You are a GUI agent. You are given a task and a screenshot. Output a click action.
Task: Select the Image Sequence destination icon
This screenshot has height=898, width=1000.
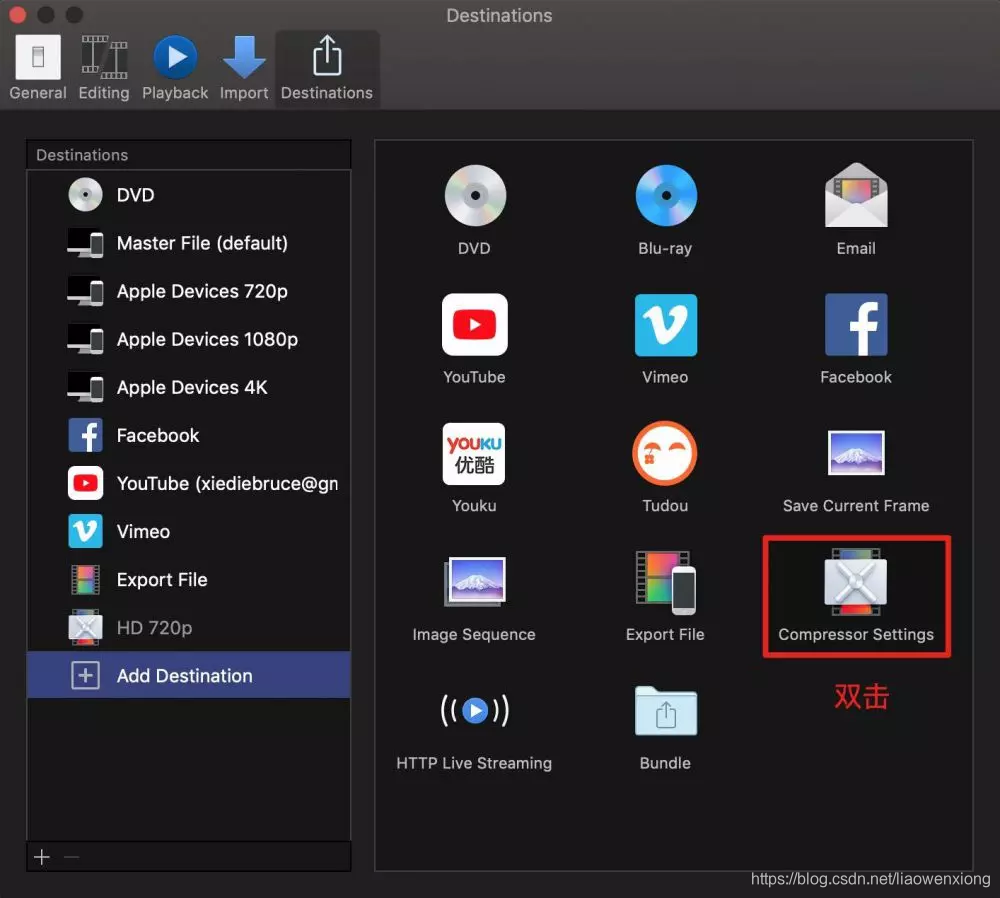[x=474, y=581]
